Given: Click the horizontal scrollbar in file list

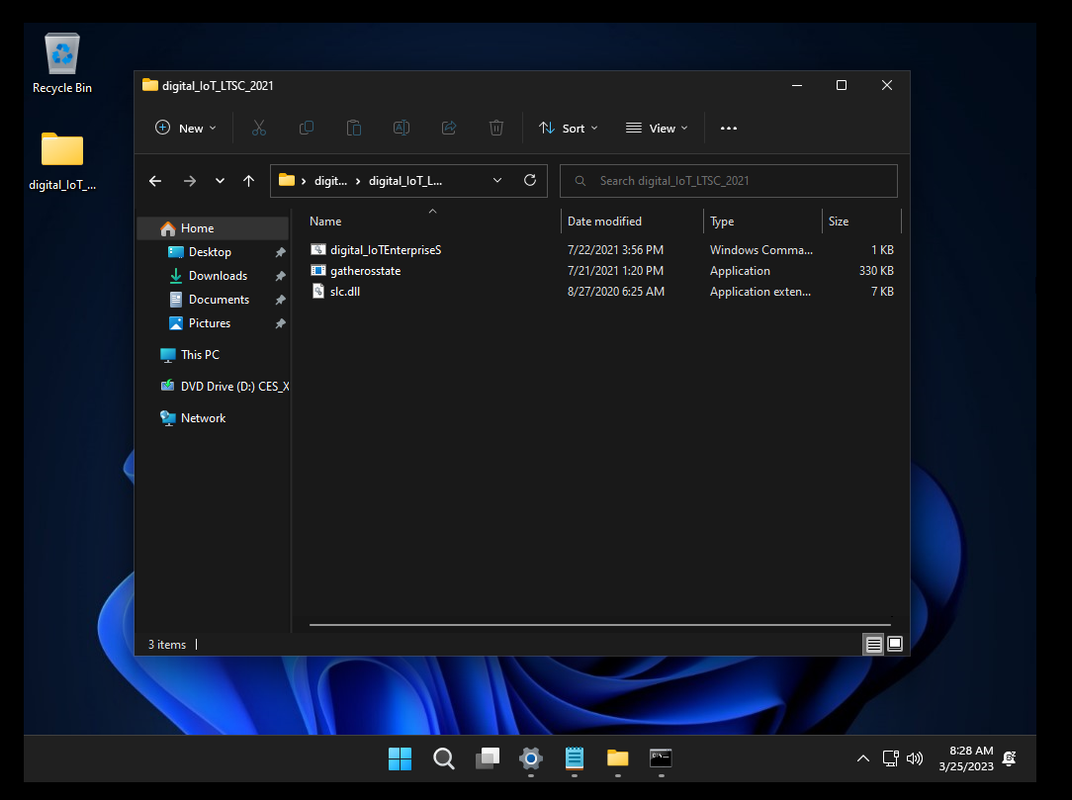Looking at the screenshot, I should (x=600, y=624).
